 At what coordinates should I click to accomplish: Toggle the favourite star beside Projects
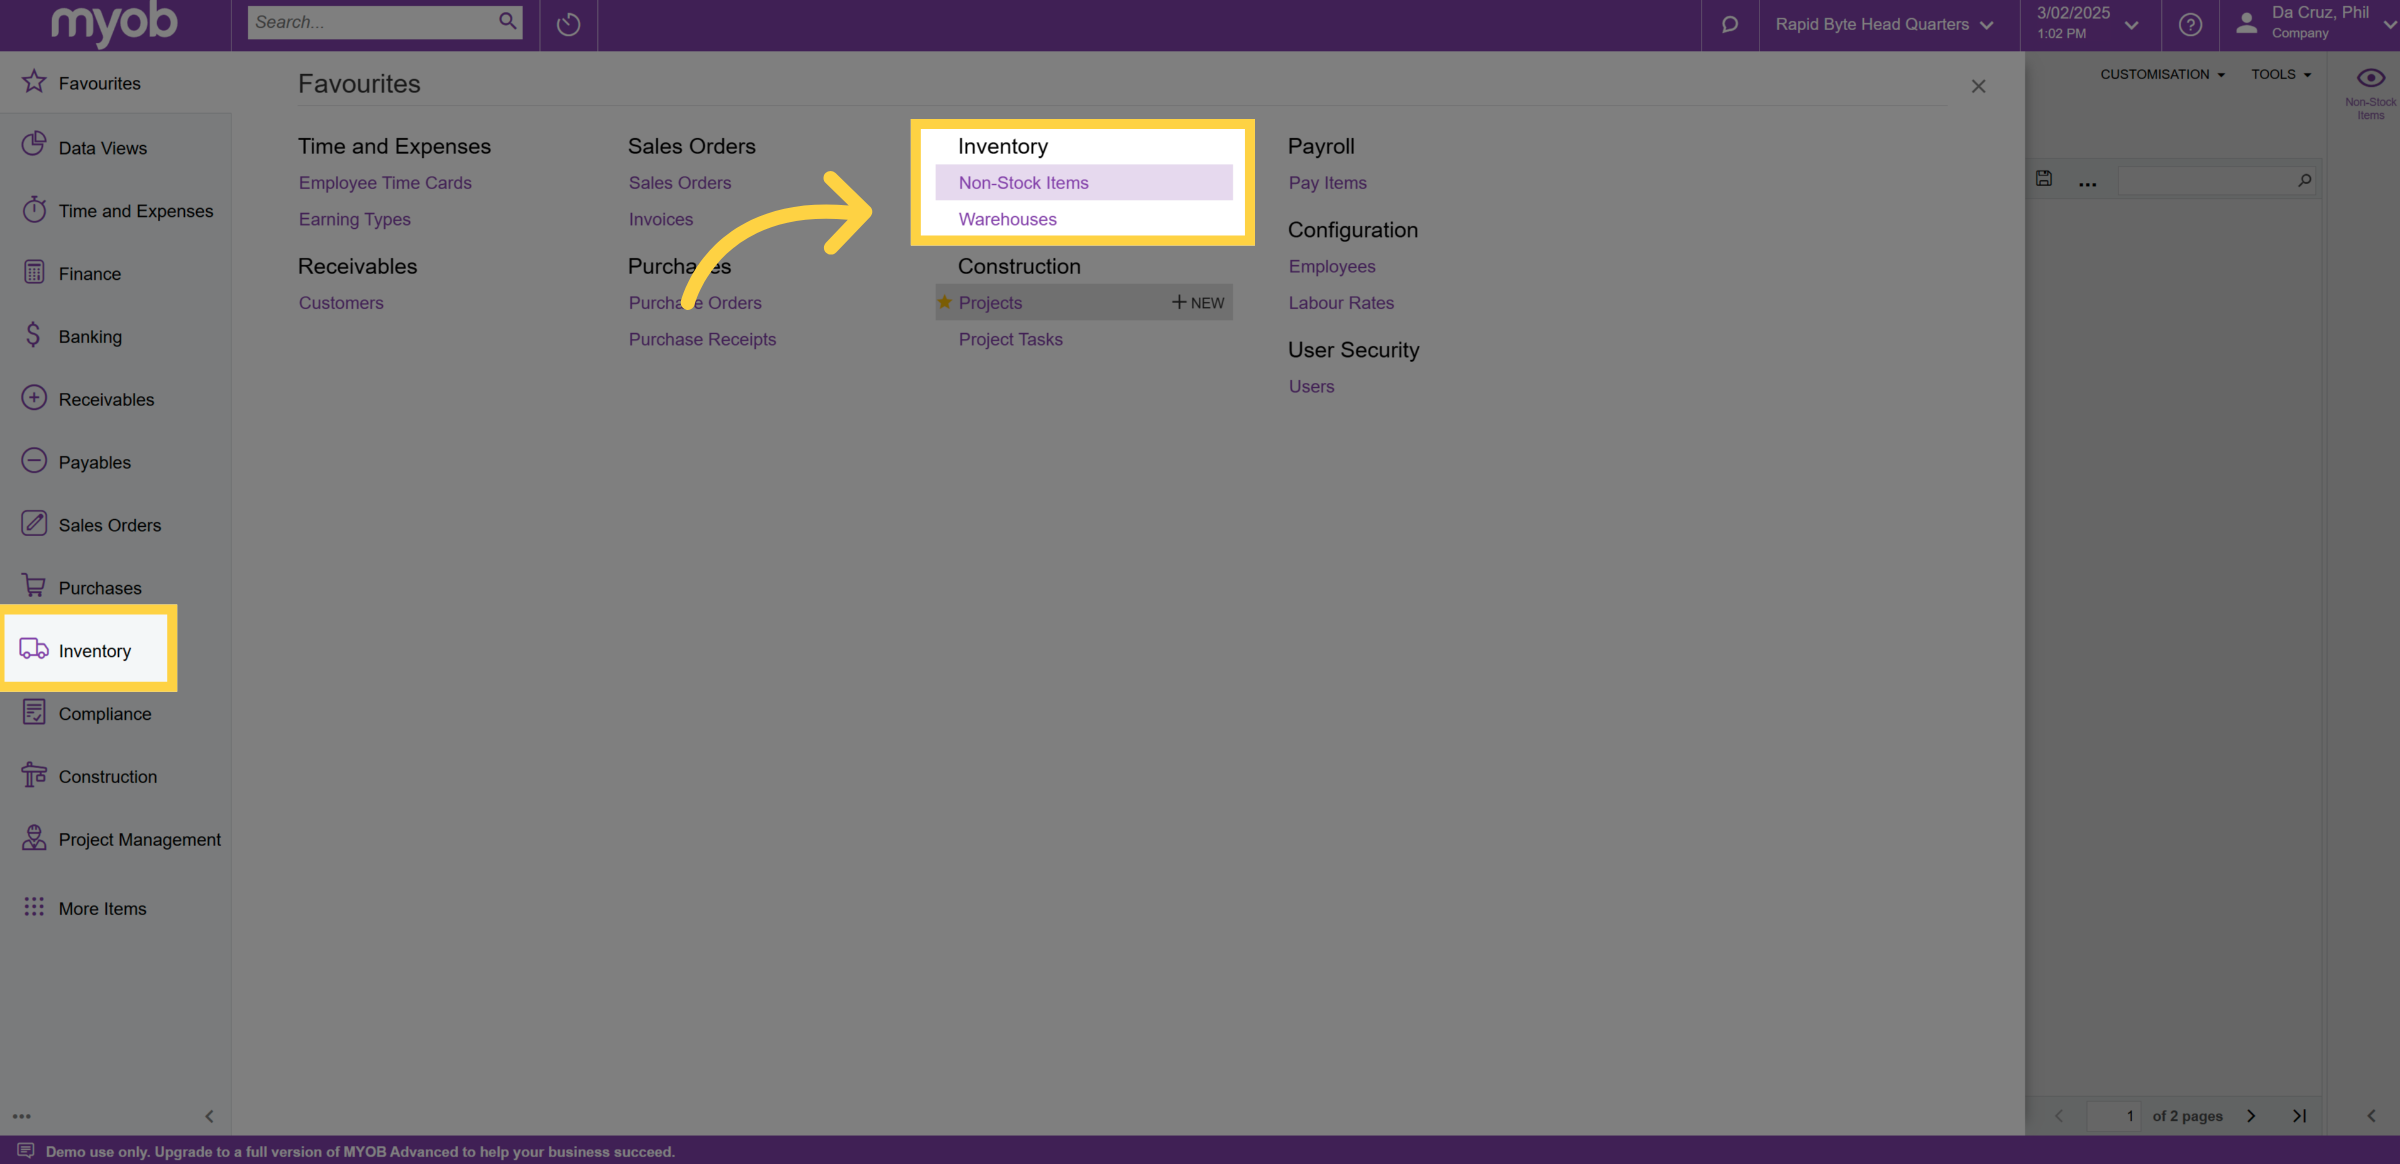click(x=944, y=302)
